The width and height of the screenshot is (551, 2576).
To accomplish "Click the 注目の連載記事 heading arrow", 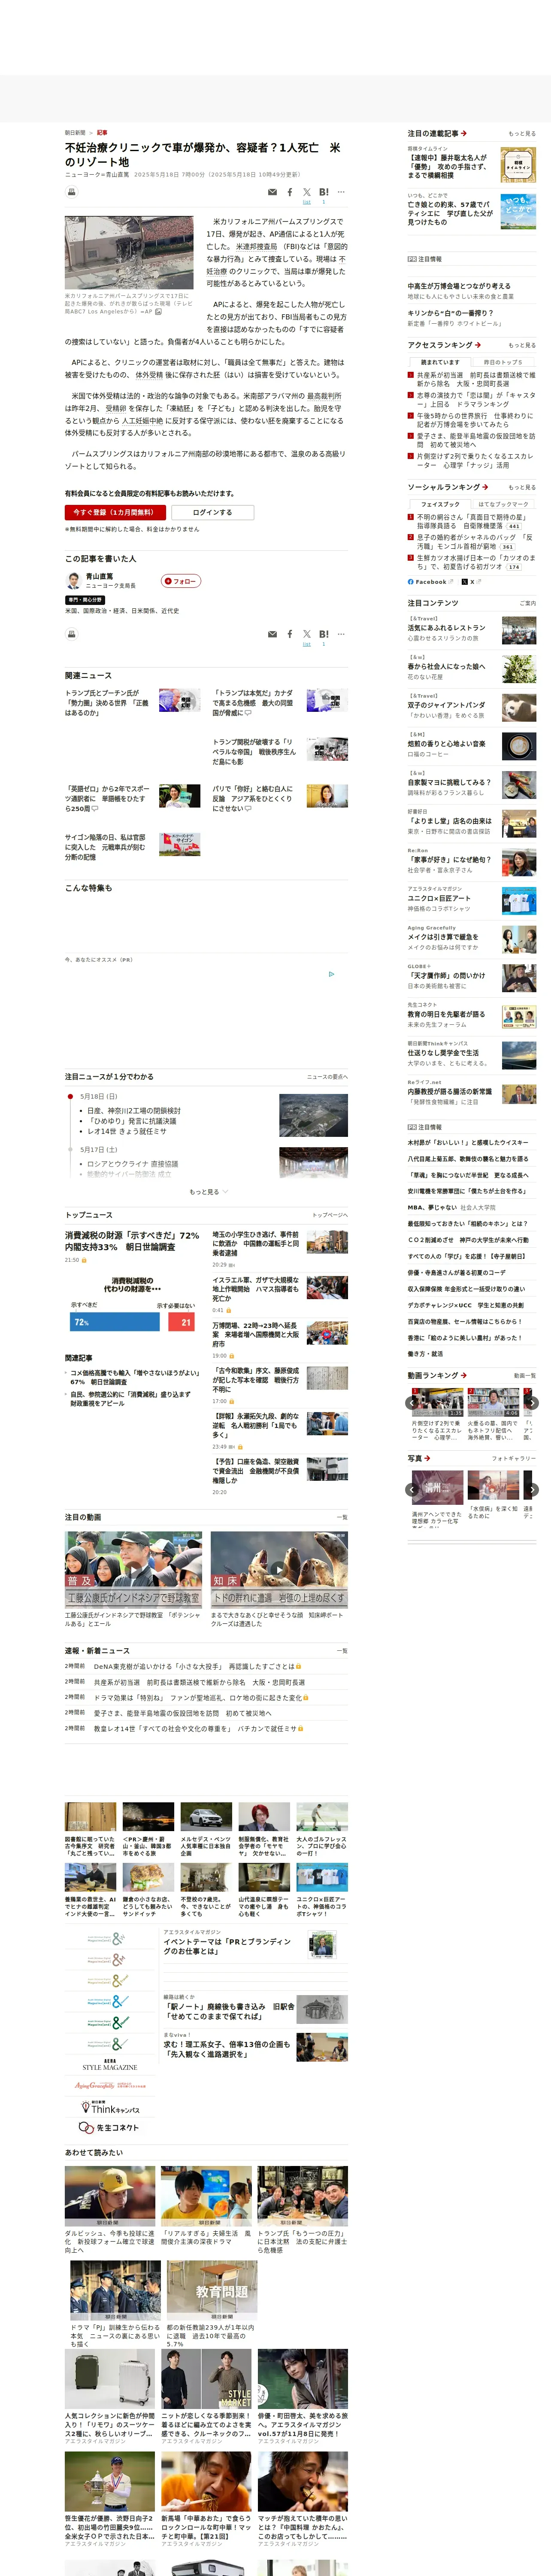I will coord(464,133).
